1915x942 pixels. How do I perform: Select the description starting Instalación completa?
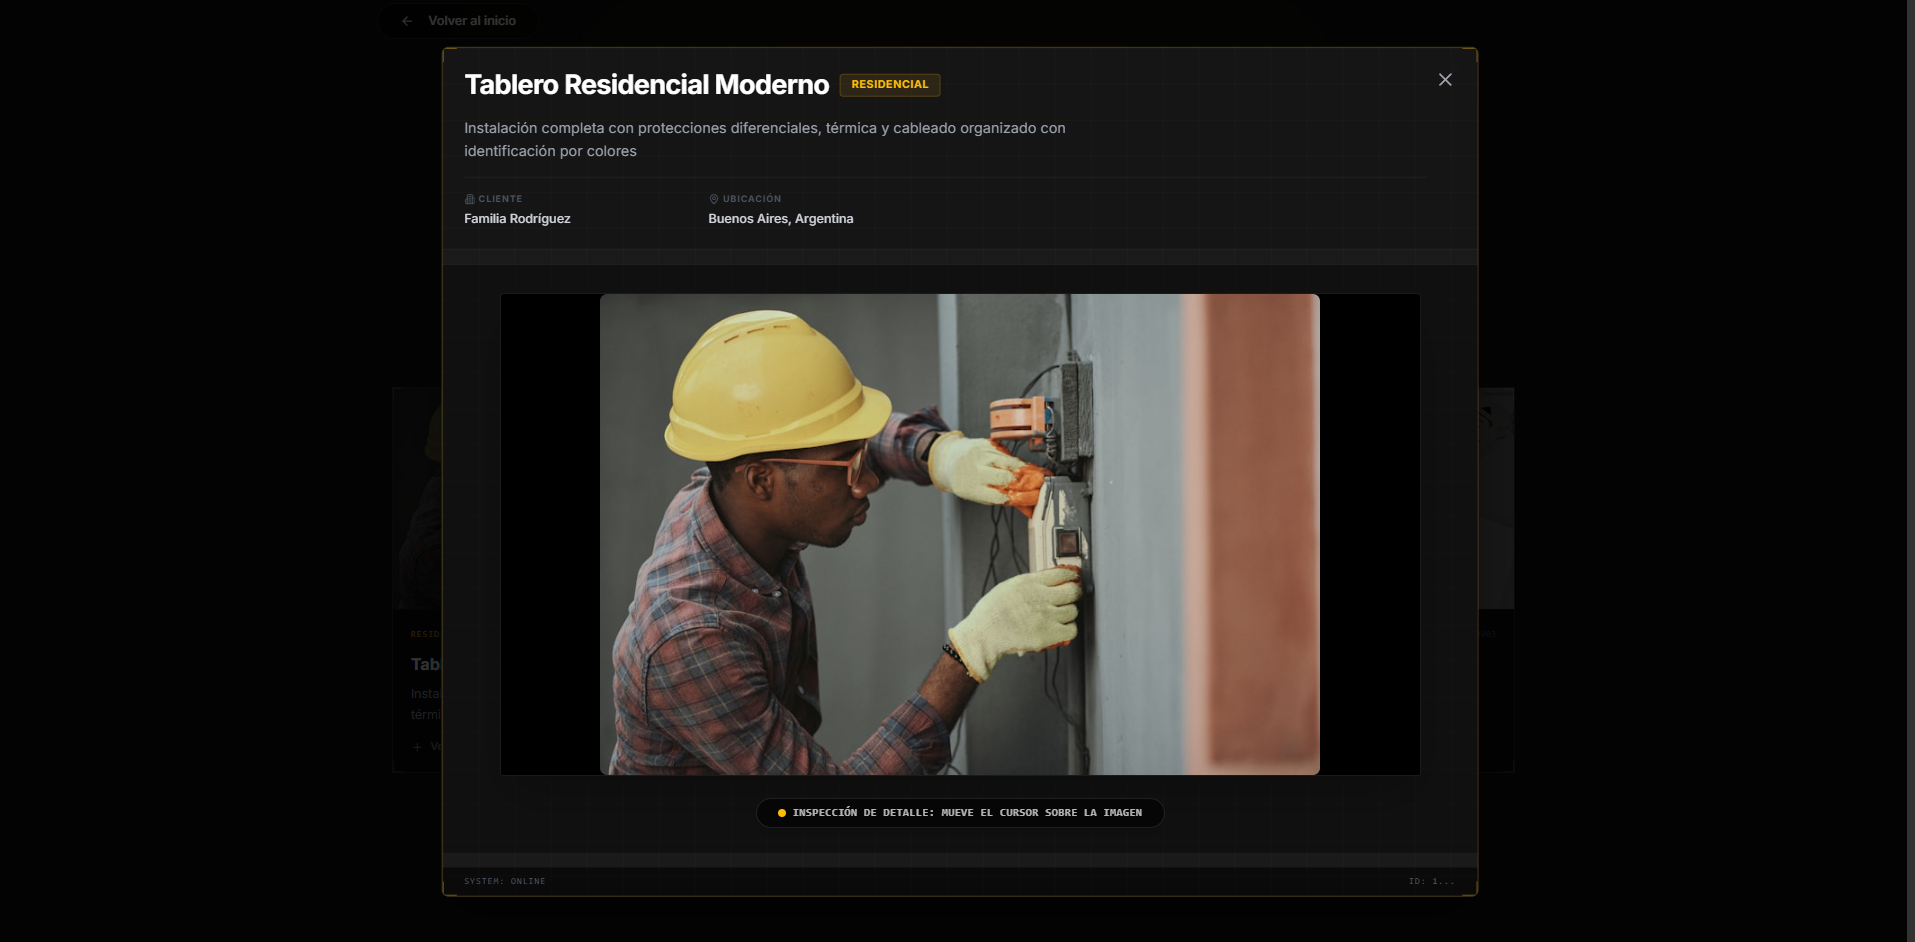(x=765, y=140)
